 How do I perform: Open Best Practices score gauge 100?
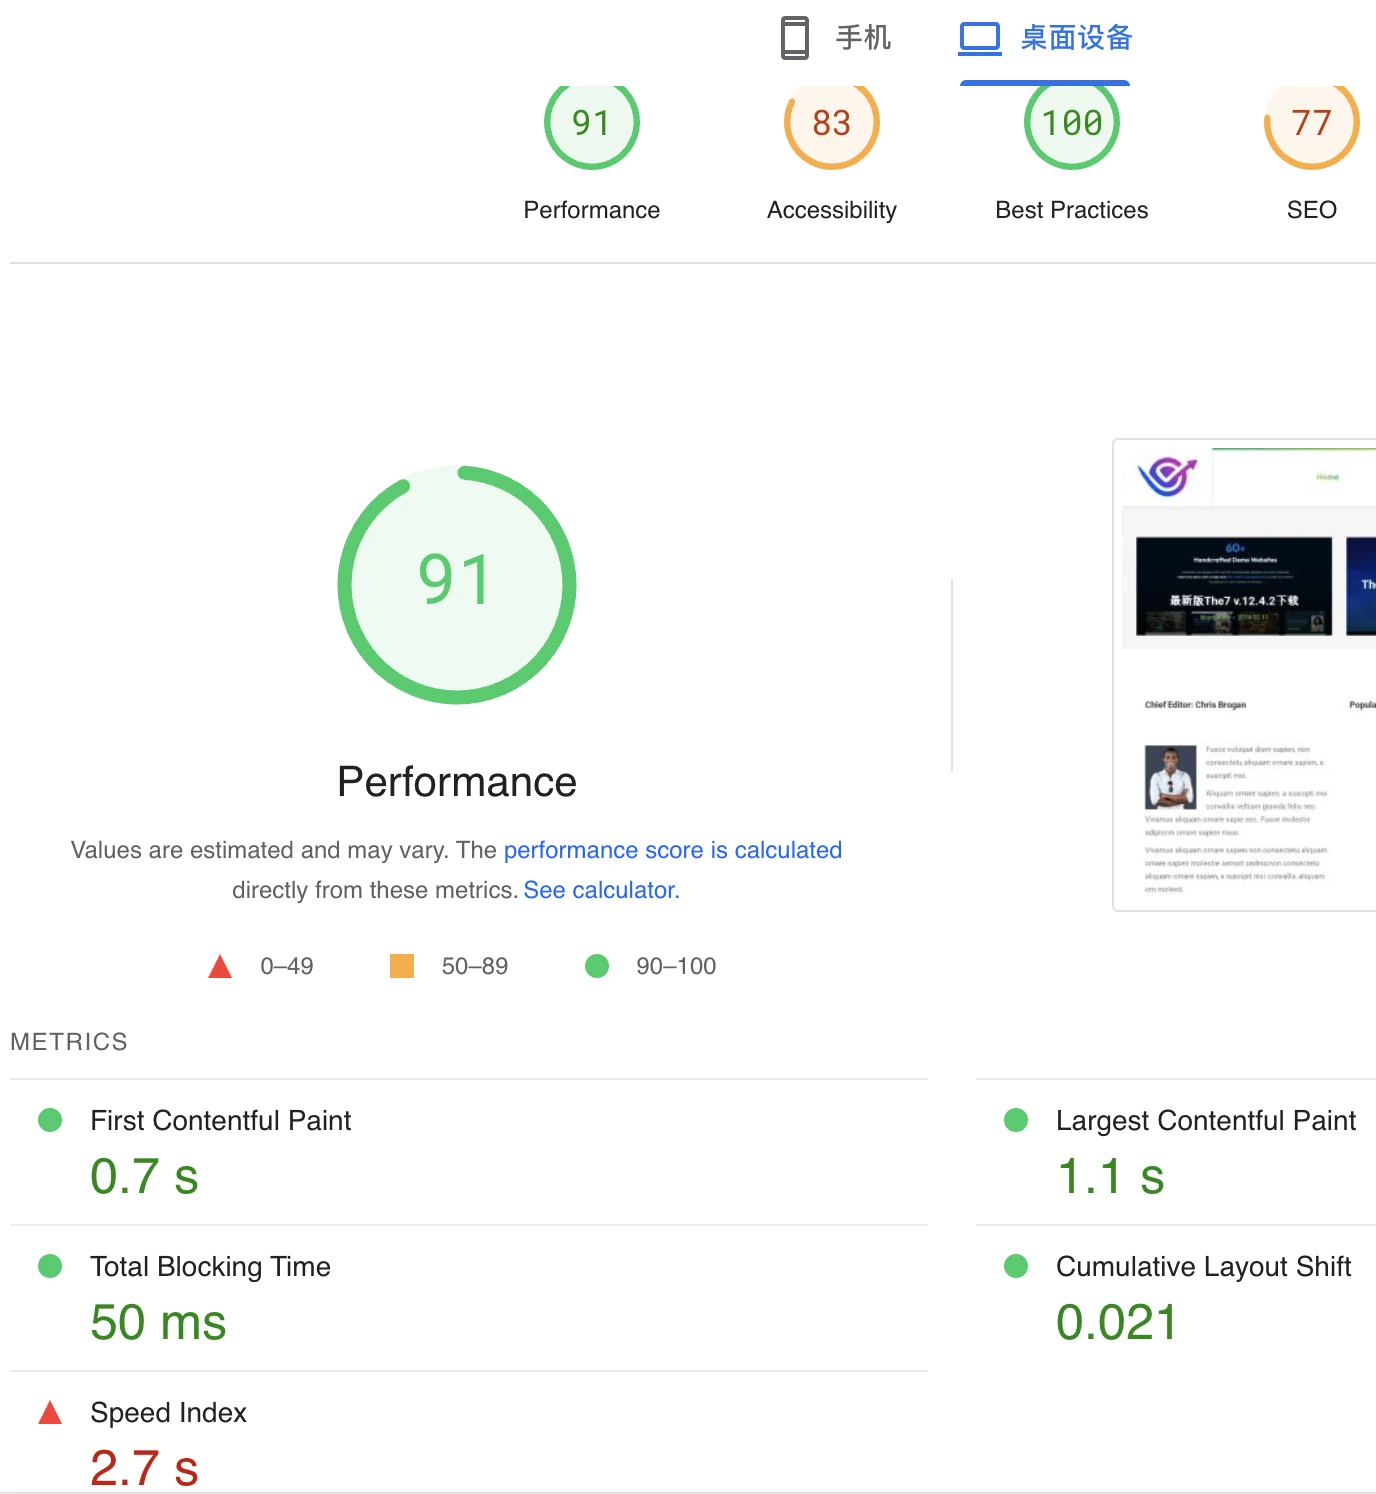1071,124
